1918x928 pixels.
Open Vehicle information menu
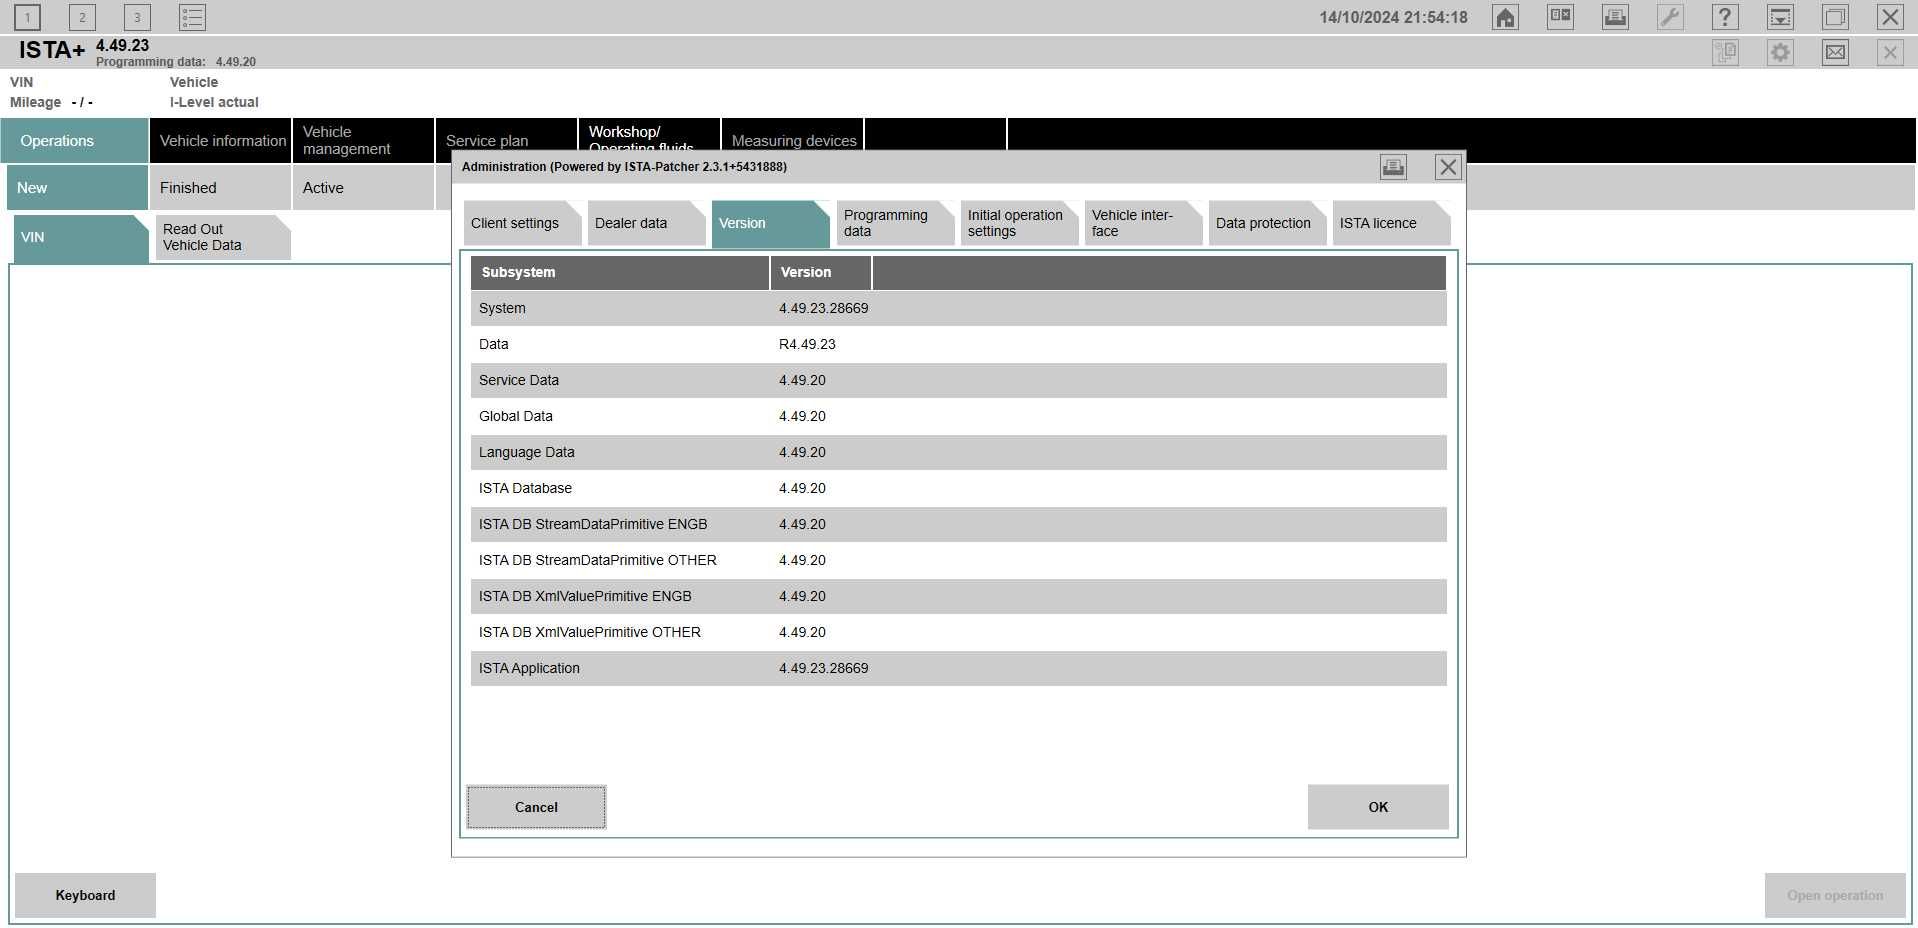tap(221, 141)
